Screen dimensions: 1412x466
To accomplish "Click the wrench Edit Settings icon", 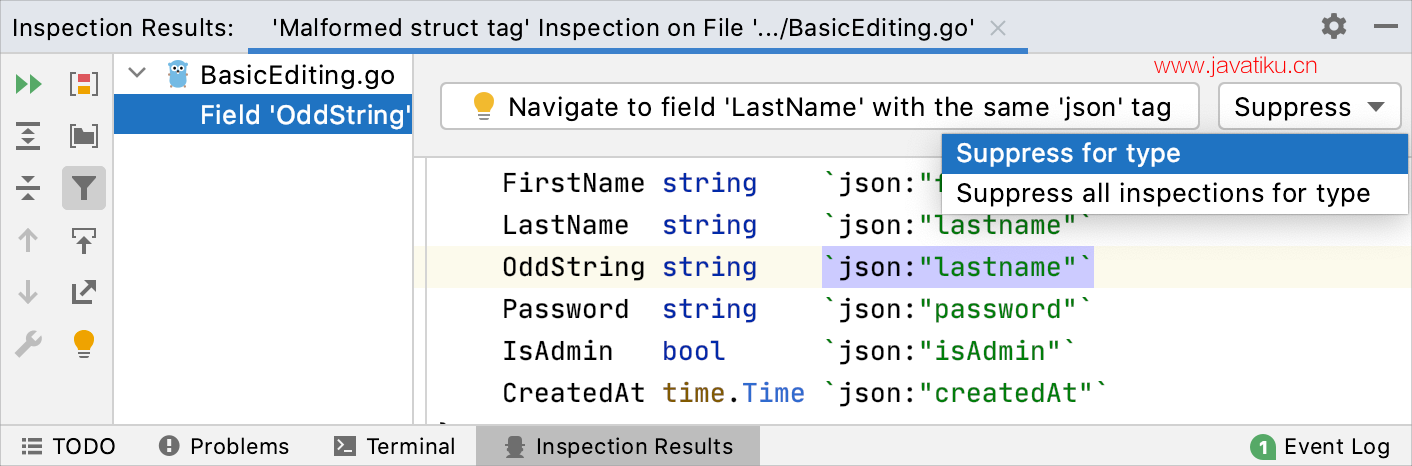I will point(29,344).
